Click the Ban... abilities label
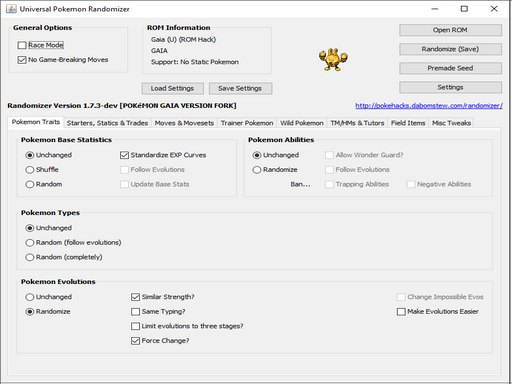512x384 pixels. click(300, 184)
